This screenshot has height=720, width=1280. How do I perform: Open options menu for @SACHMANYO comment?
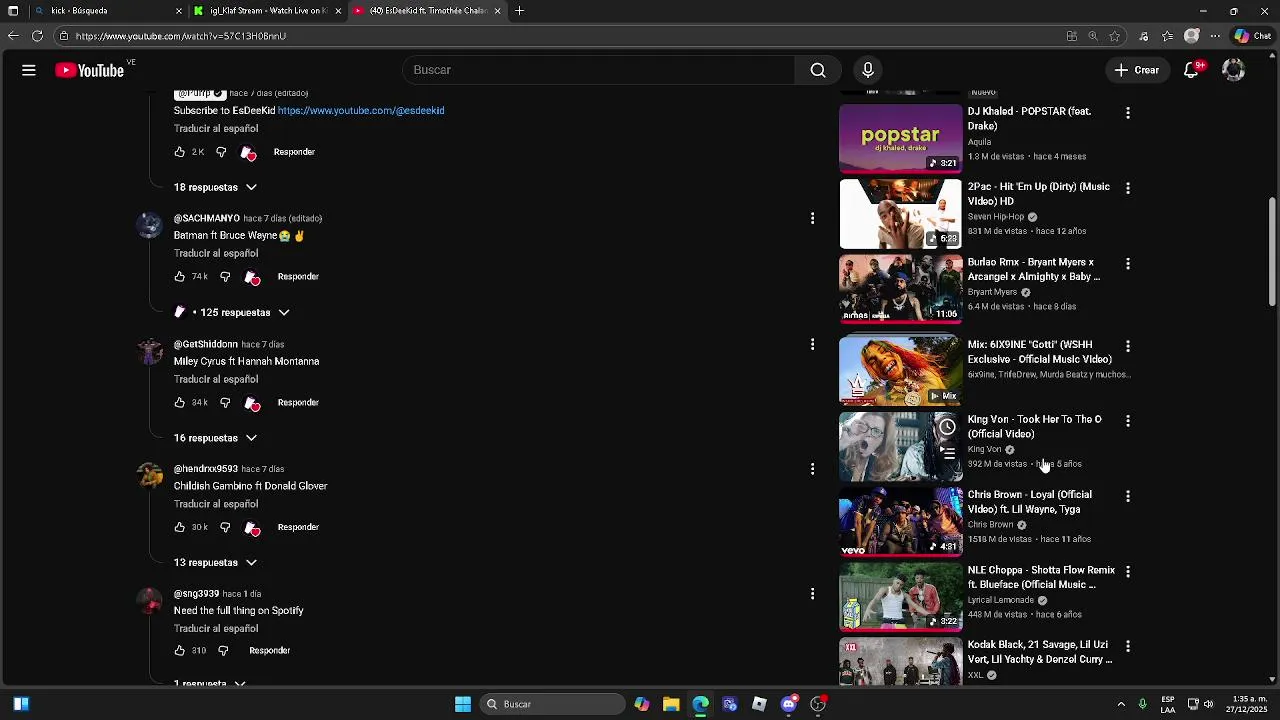[812, 218]
